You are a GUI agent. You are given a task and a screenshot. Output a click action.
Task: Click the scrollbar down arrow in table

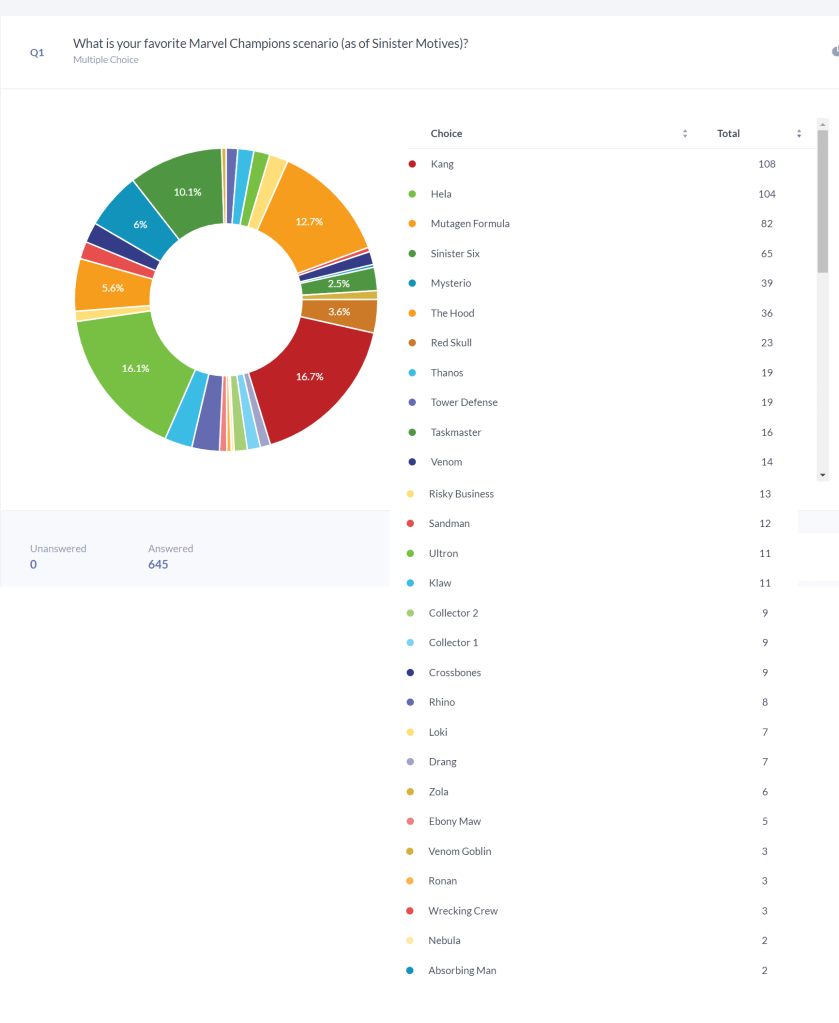click(x=823, y=475)
